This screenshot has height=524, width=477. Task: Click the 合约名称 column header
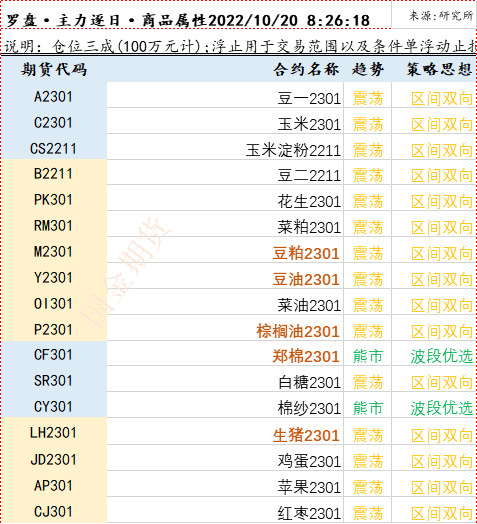click(225, 70)
